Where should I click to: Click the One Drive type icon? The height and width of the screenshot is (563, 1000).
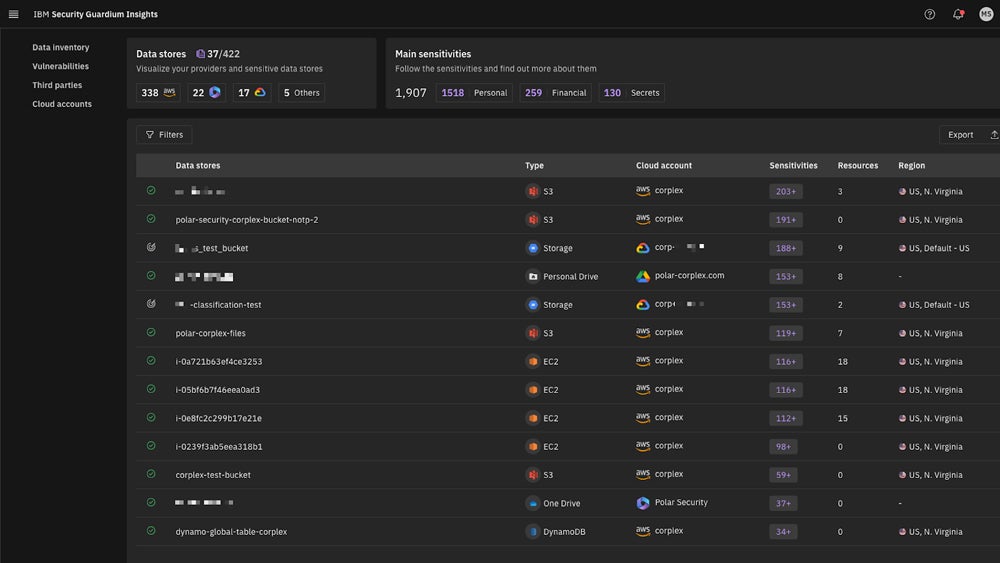click(533, 503)
